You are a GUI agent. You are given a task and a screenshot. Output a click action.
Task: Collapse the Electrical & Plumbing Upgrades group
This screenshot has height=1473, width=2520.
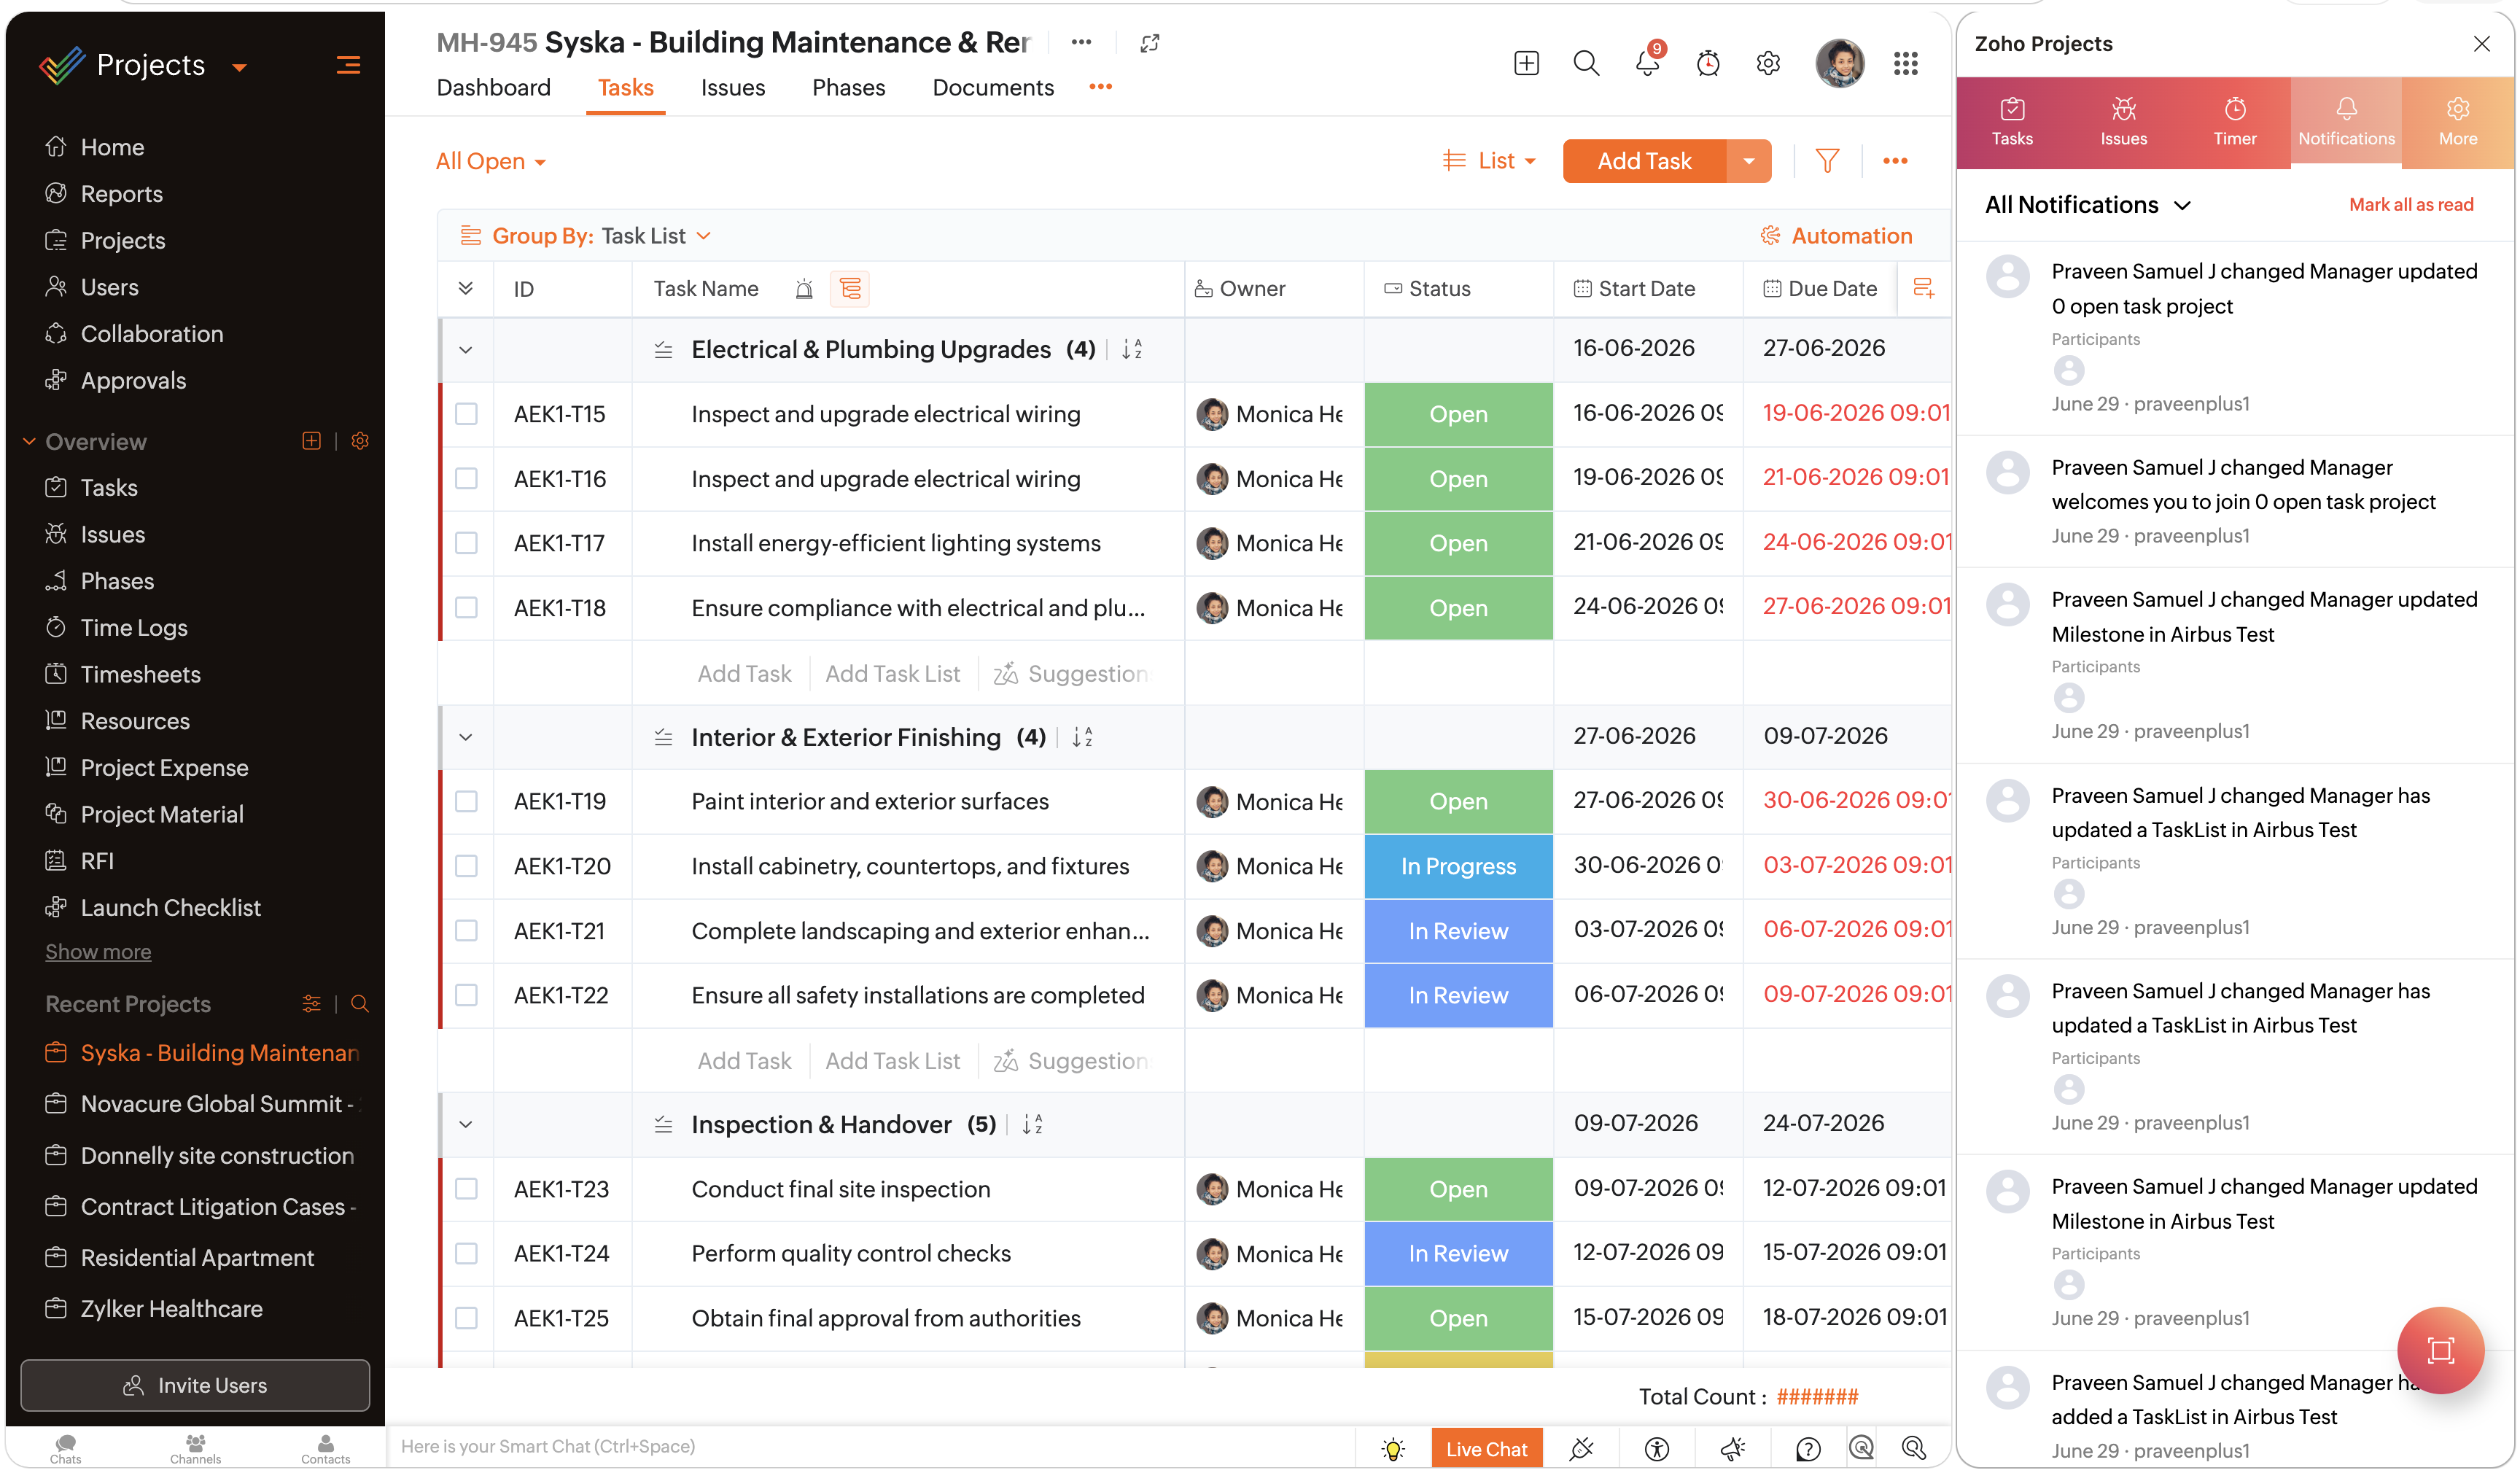(466, 350)
